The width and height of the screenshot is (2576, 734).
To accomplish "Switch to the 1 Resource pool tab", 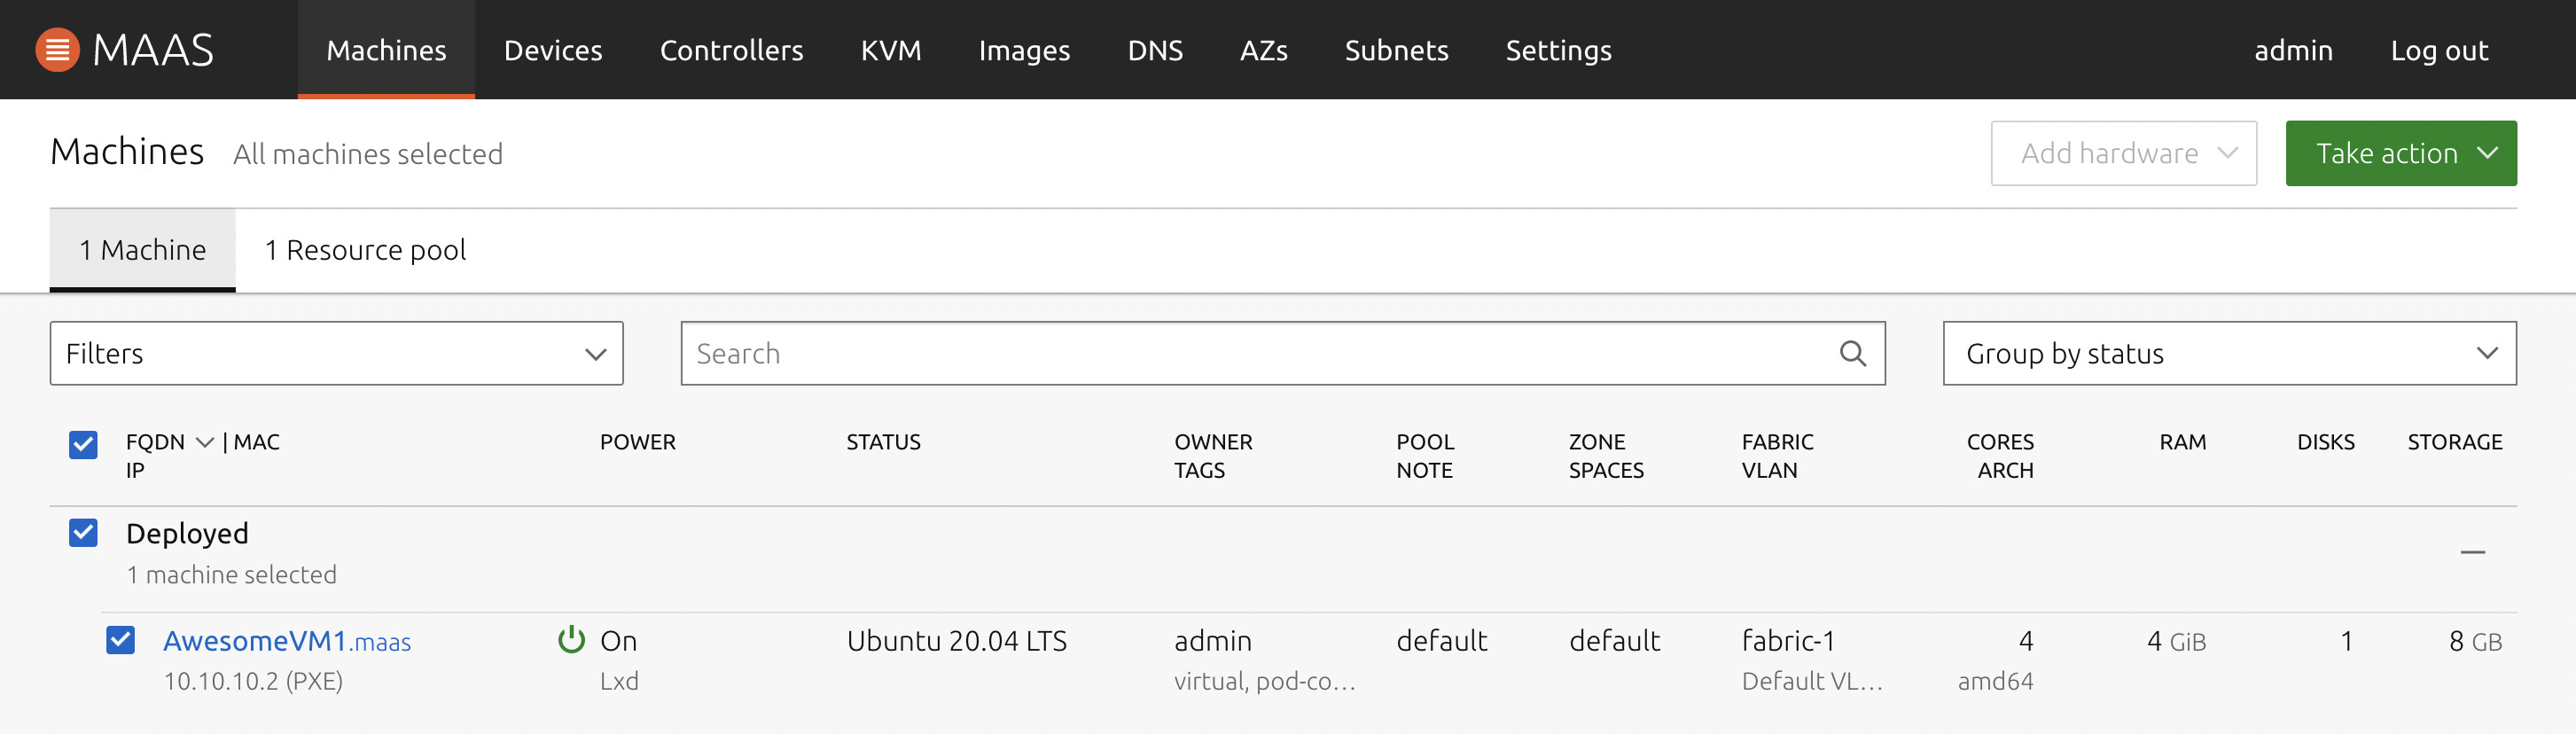I will pyautogui.click(x=365, y=250).
